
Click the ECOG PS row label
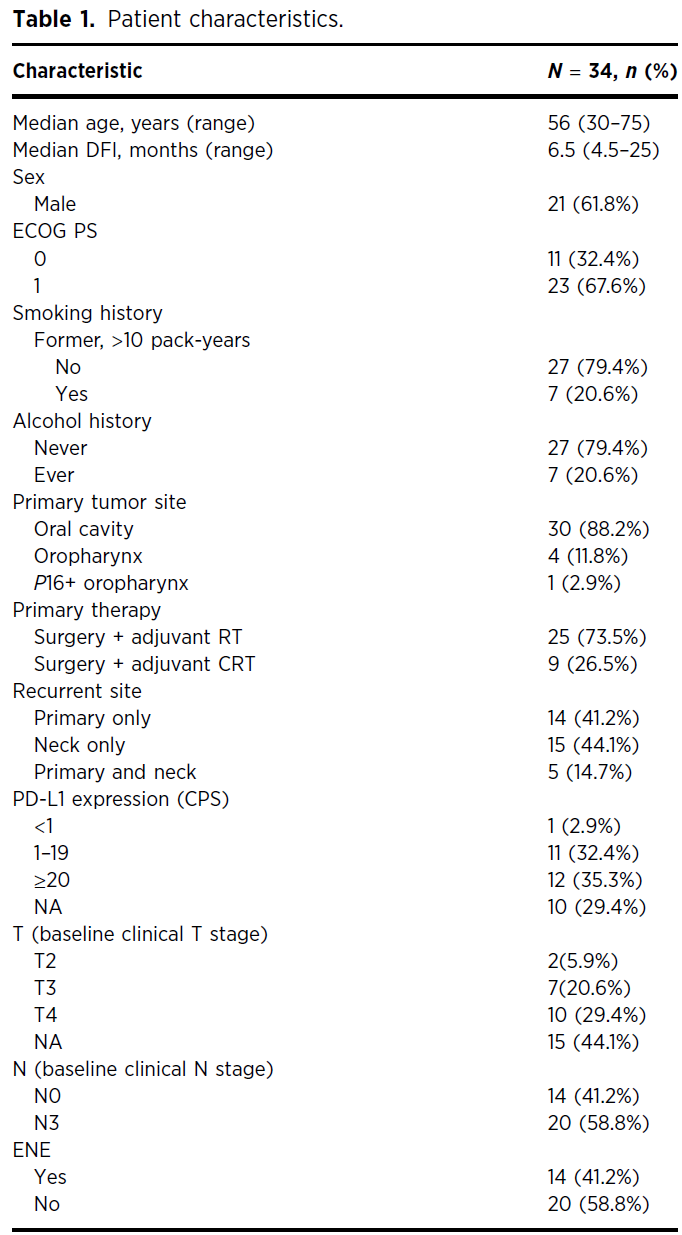[55, 231]
